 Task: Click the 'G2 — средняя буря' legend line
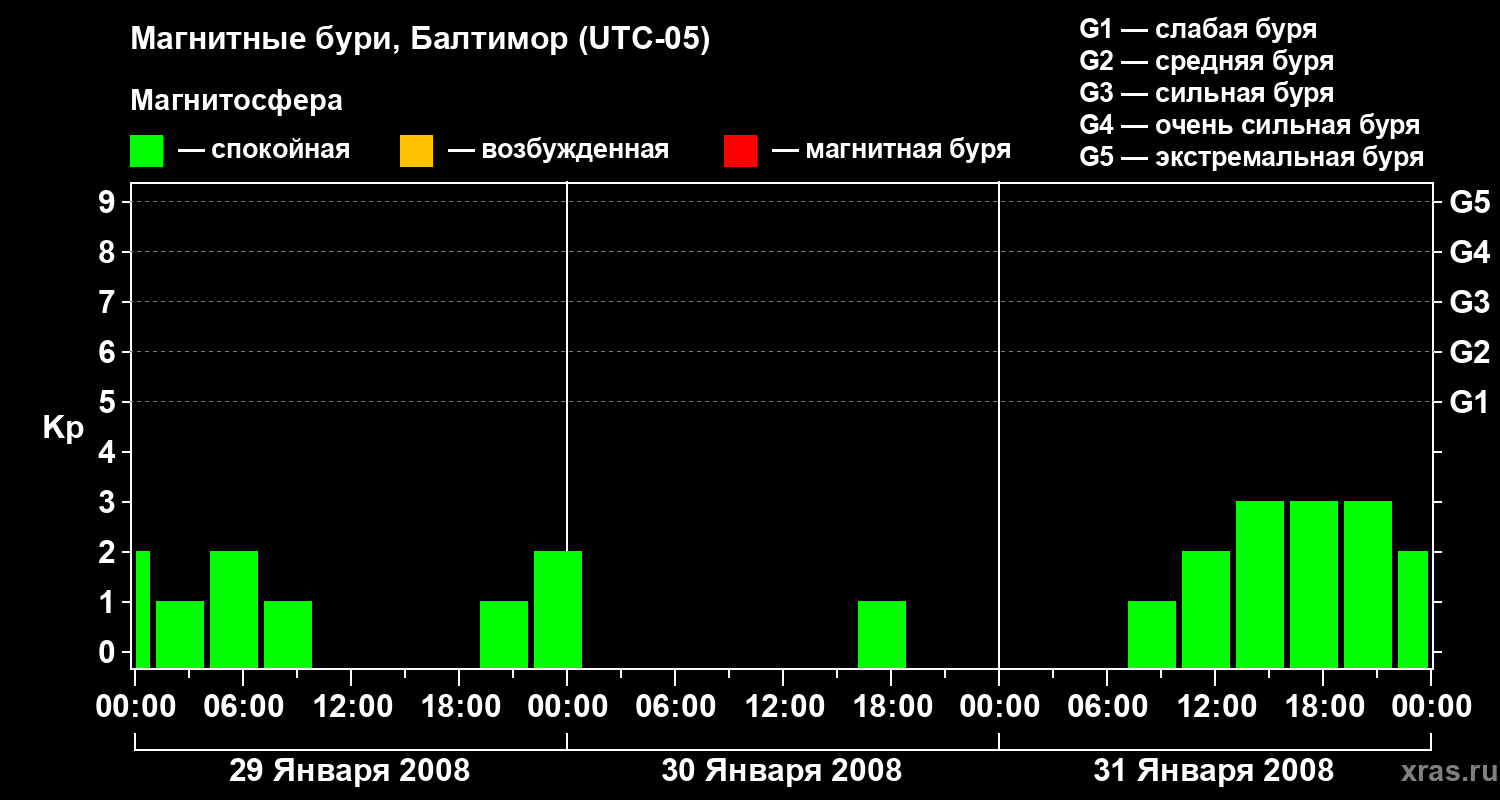[1206, 61]
